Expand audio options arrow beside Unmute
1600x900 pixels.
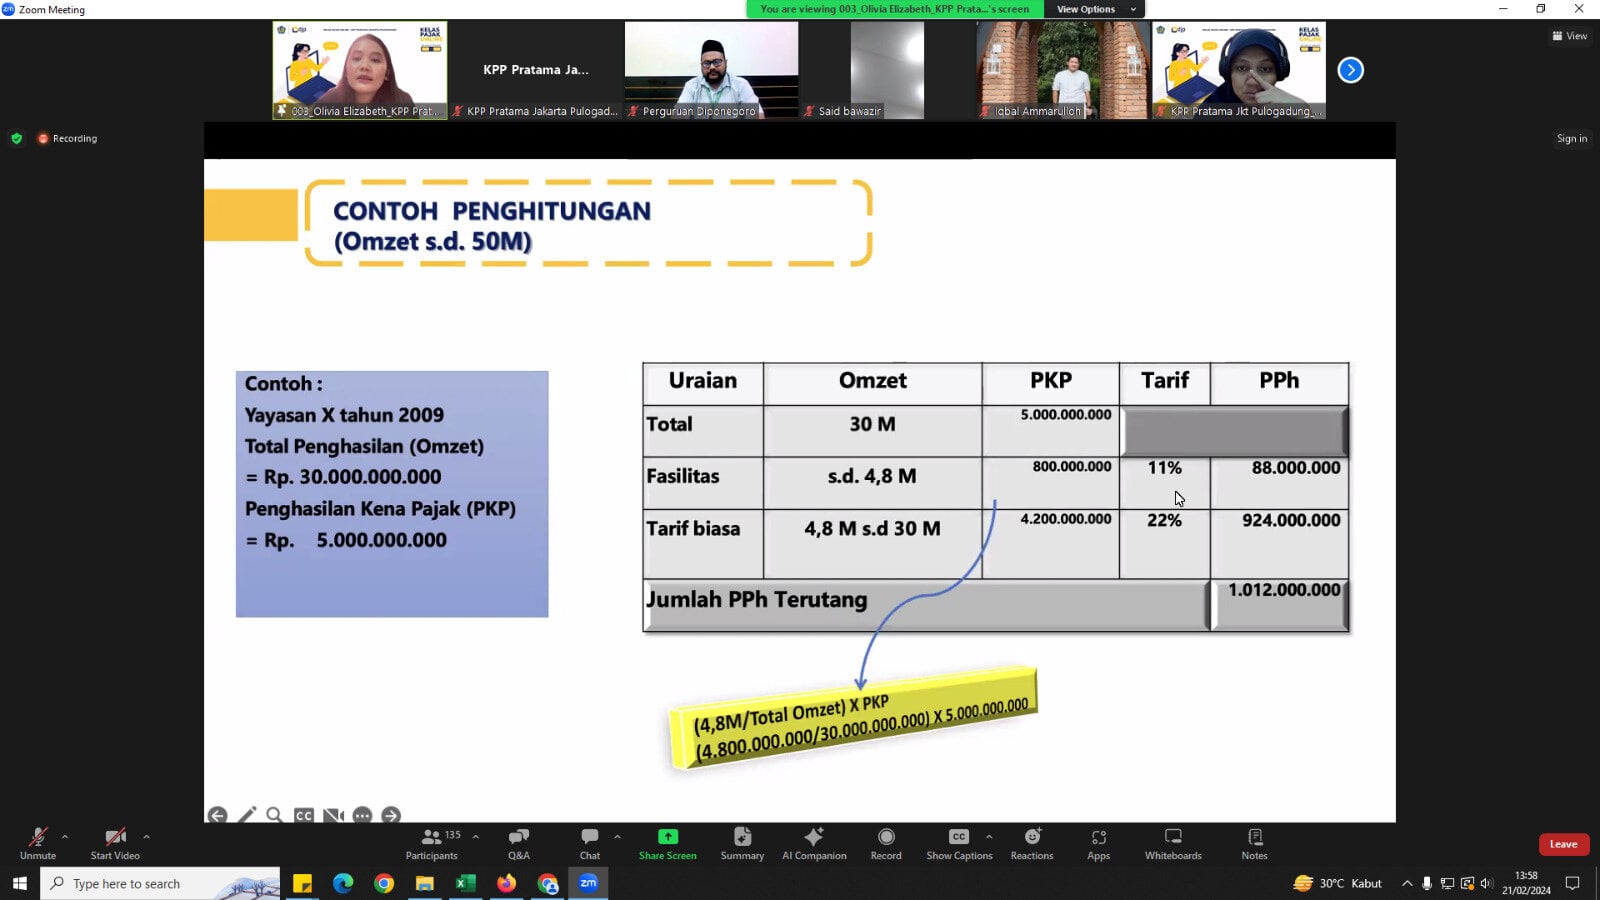click(65, 837)
